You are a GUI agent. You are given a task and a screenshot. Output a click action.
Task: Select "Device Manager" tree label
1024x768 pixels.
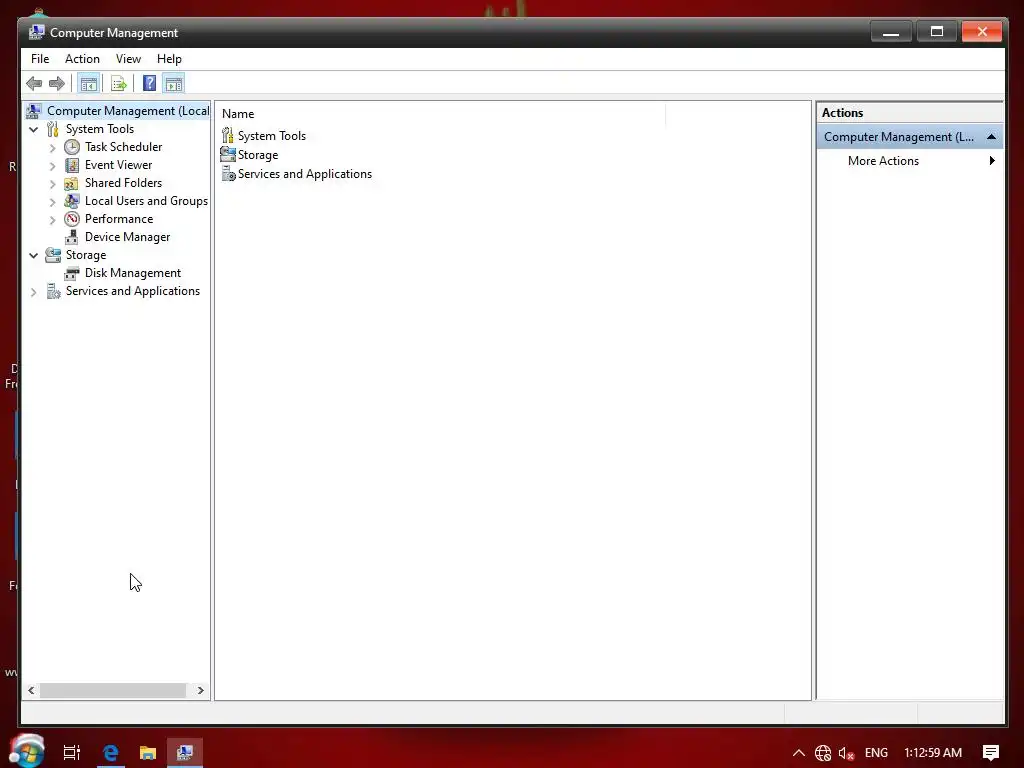[127, 237]
